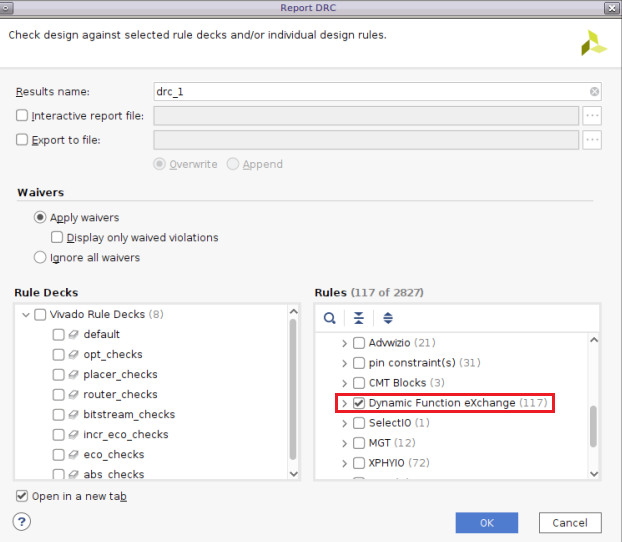
Task: Check the MGT rules checkbox
Action: (359, 443)
